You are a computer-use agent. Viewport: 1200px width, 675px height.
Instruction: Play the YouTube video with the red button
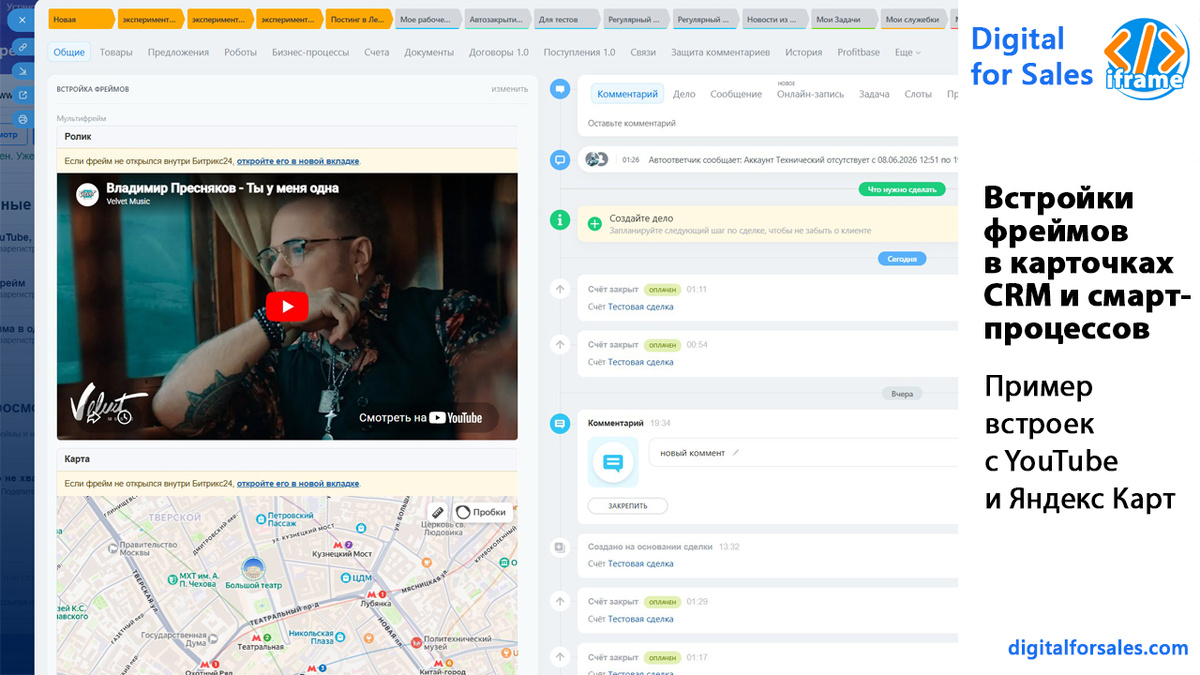(287, 306)
